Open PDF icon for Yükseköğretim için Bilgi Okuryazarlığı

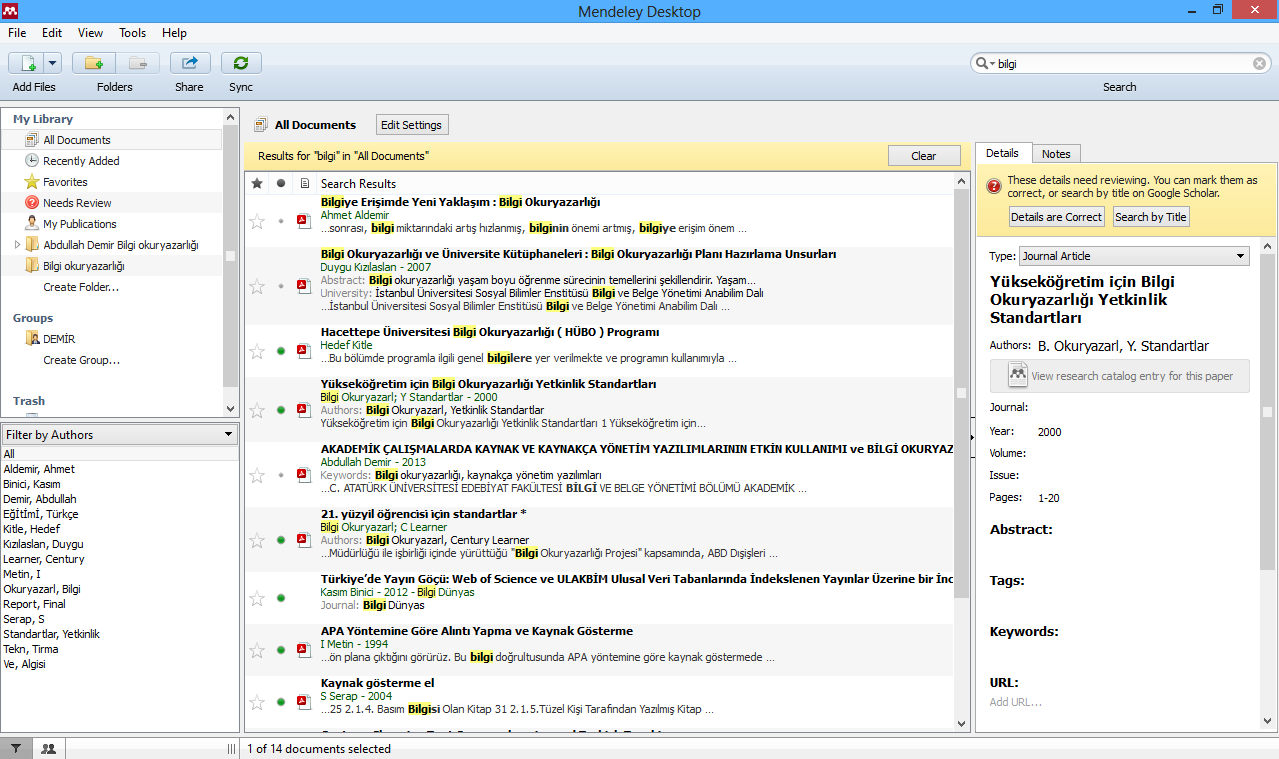point(304,410)
